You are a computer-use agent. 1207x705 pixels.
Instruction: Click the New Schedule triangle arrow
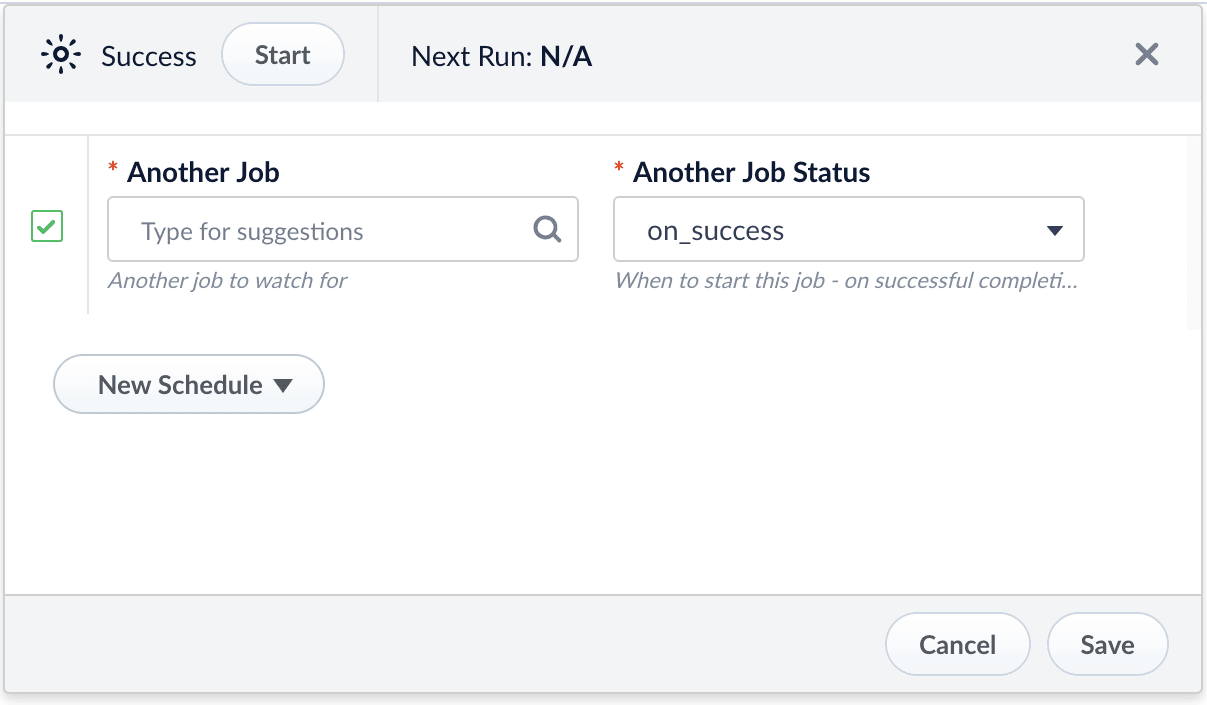(283, 386)
